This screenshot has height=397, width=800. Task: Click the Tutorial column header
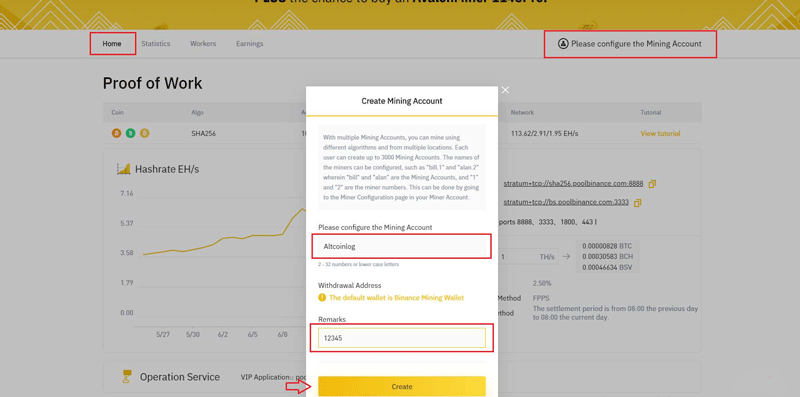tap(651, 112)
